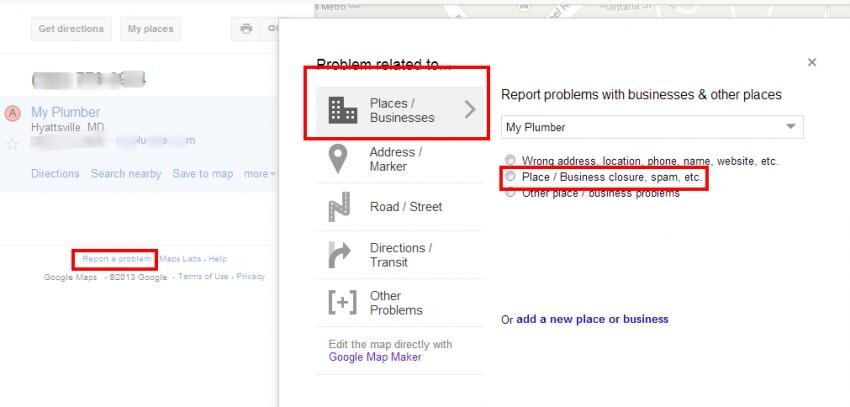Click the Search nearby link

[126, 174]
